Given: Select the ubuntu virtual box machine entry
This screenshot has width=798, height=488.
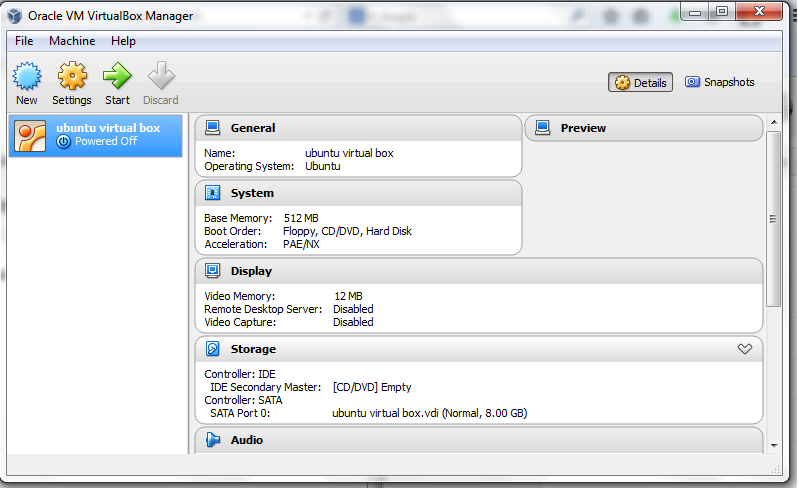Looking at the screenshot, I should 96,135.
